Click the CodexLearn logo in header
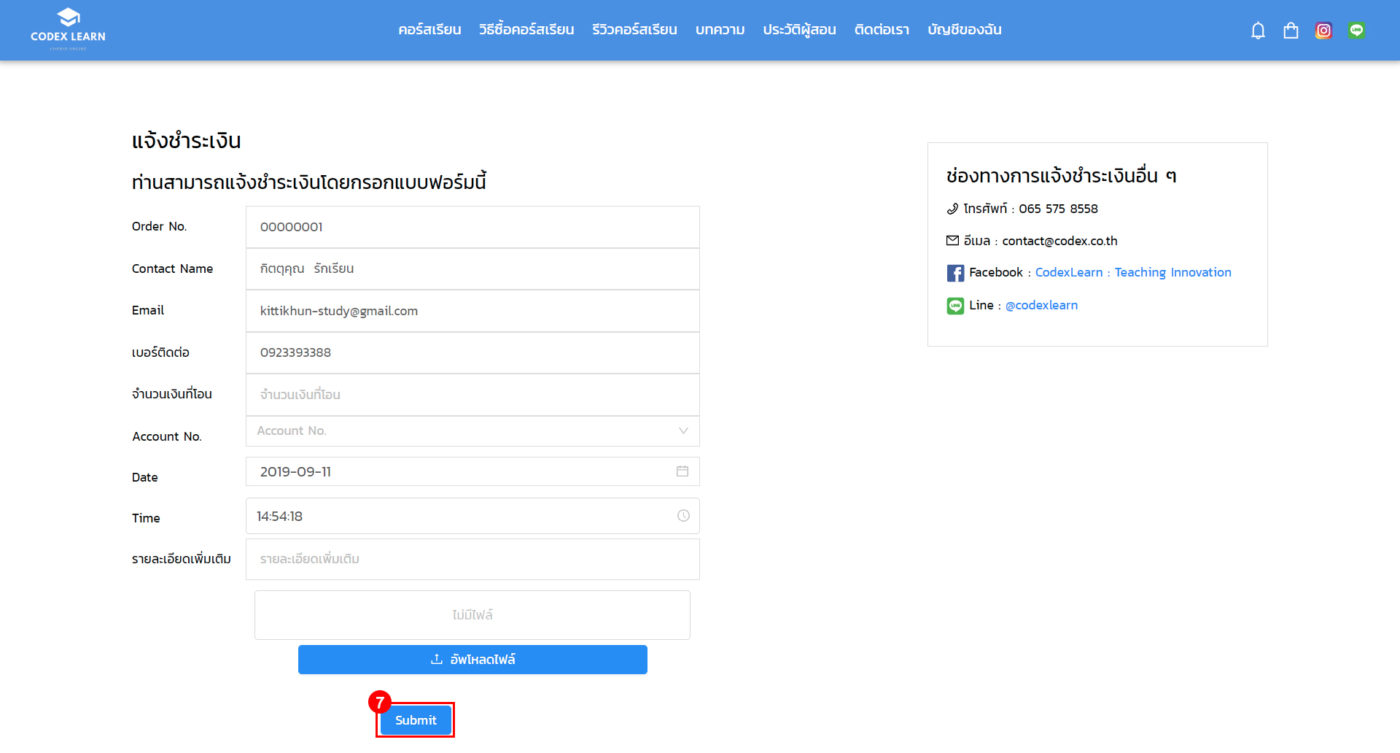This screenshot has width=1400, height=753. click(68, 29)
